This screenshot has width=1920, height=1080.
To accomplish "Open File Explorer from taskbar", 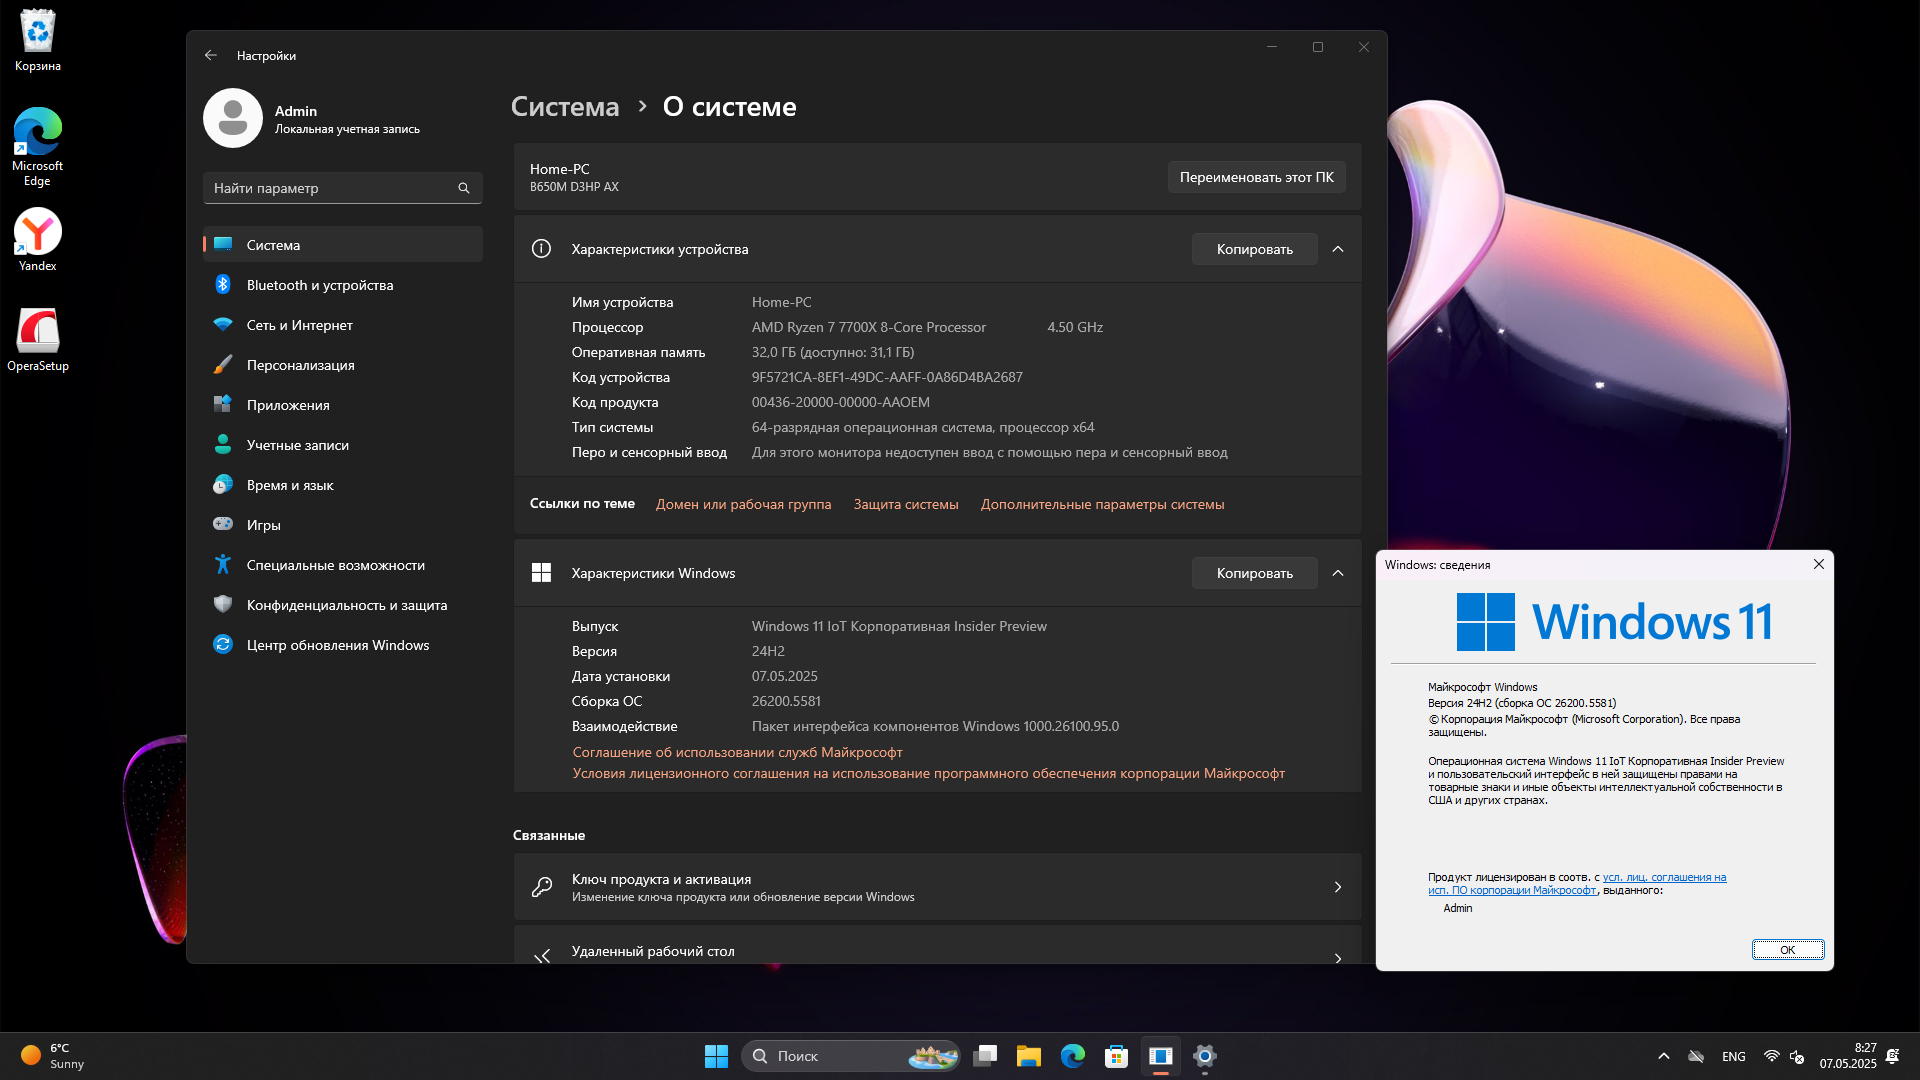I will (x=1028, y=1056).
